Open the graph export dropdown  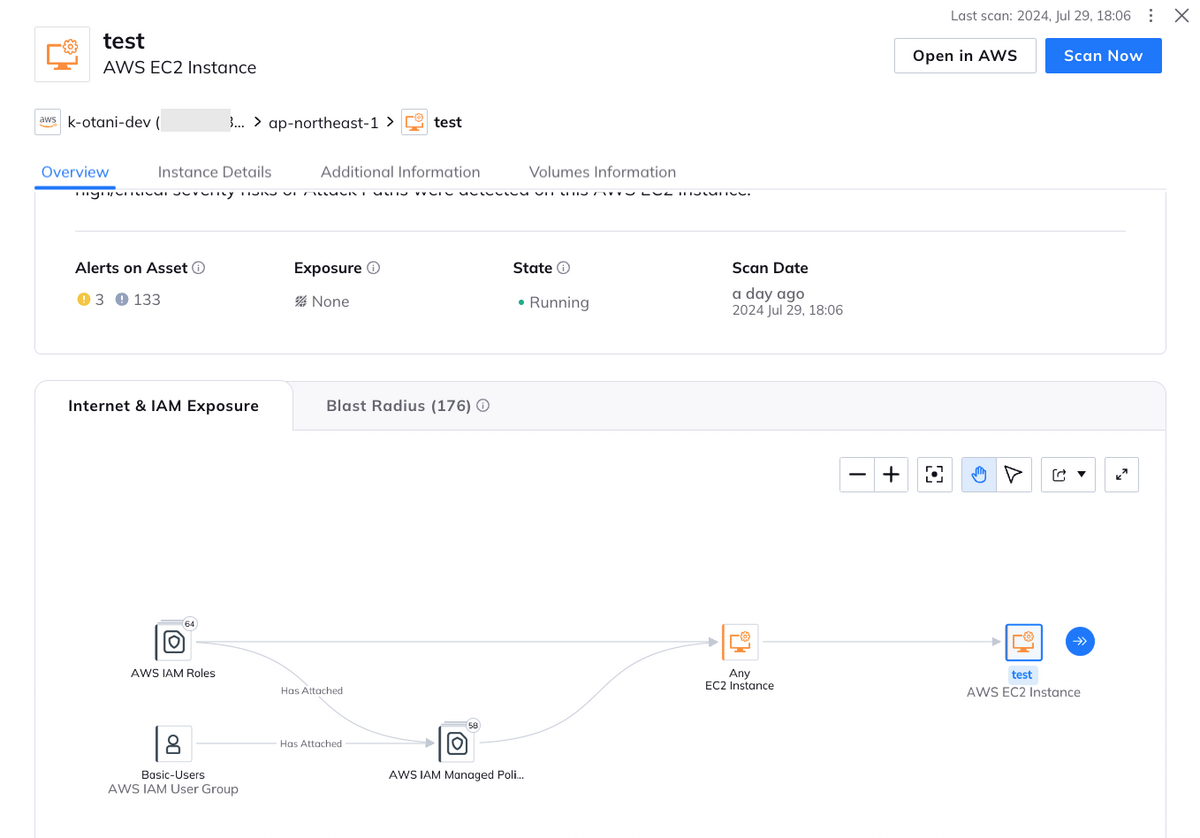1068,475
